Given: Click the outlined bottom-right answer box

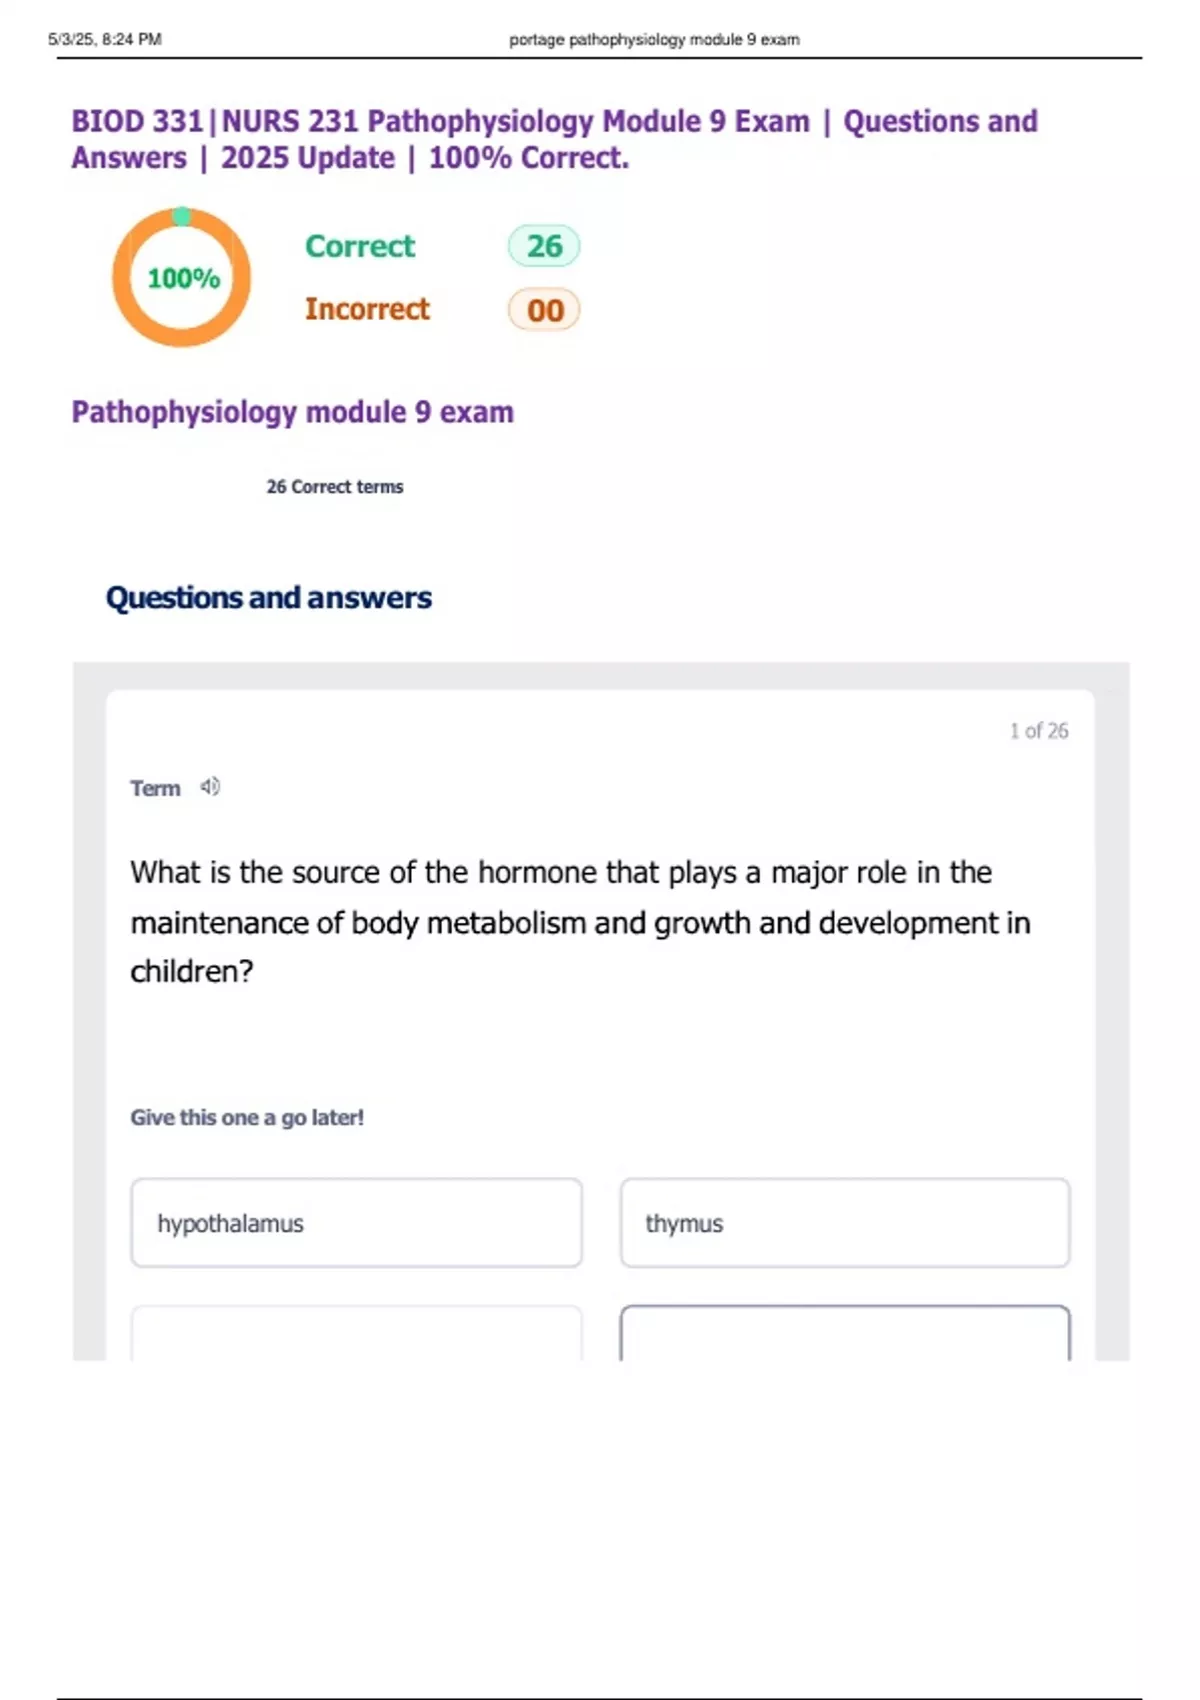Looking at the screenshot, I should click(845, 1333).
